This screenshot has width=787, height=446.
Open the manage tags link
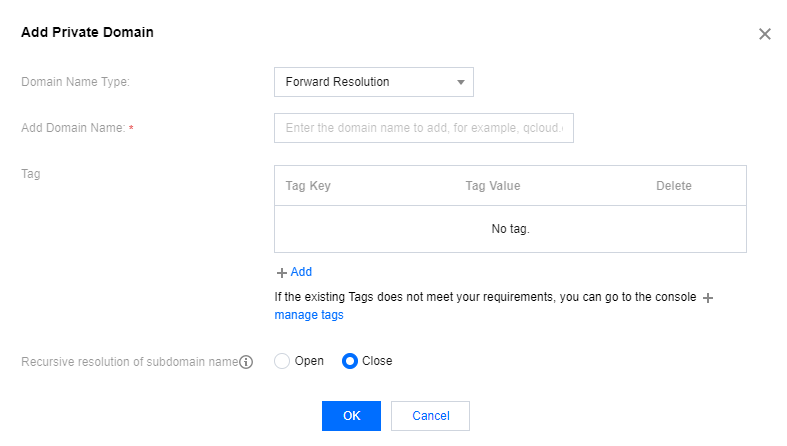coord(309,315)
